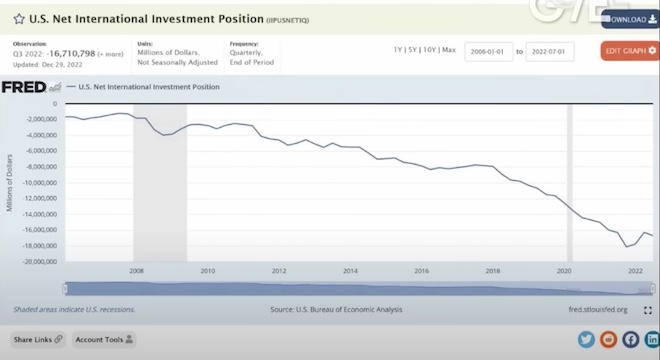The height and width of the screenshot is (360, 660).
Task: Expand the Account Tools dropdown
Action: tap(104, 339)
